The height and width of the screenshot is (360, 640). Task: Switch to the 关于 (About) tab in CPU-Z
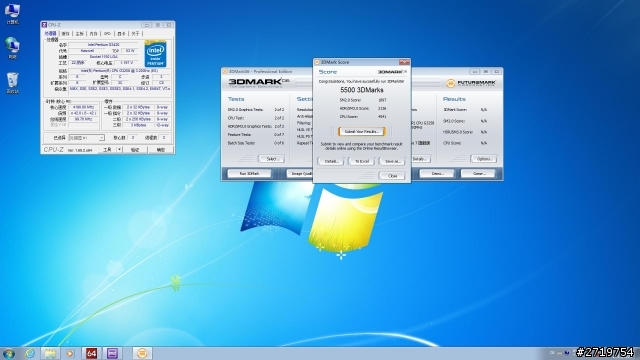tap(135, 33)
